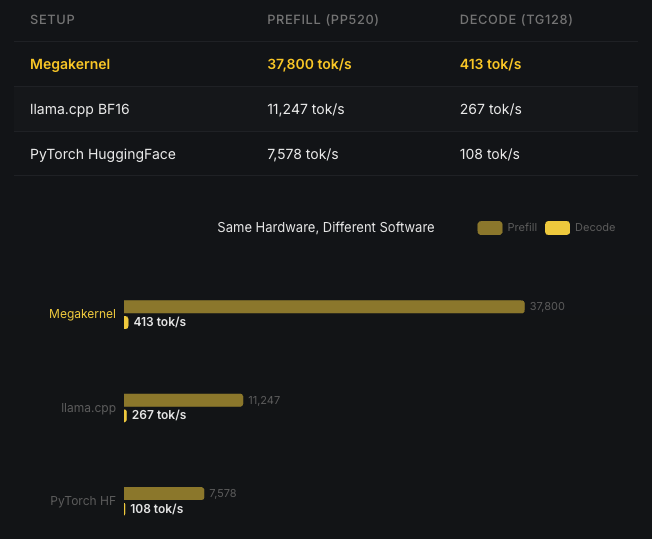Click the llama.cpp prefill bar in chart
Image resolution: width=652 pixels, height=539 pixels.
pos(183,400)
